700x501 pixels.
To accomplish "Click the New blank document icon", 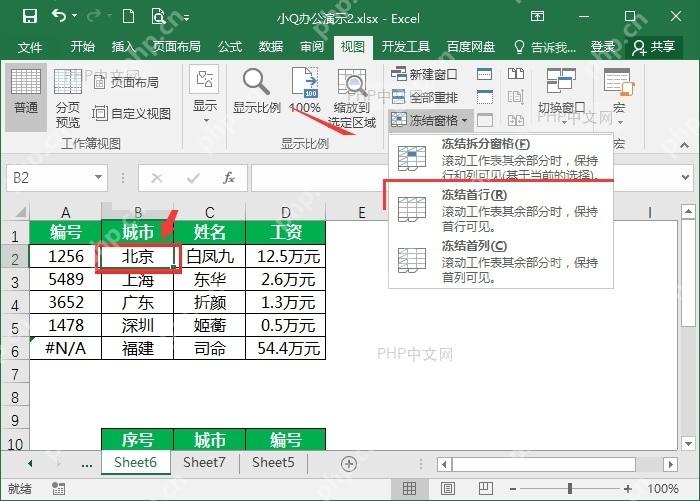I will click(x=129, y=17).
